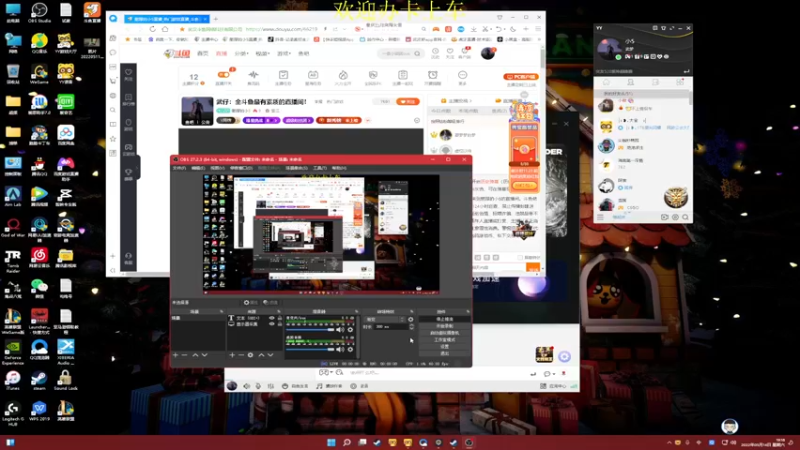
Task: Click the streamer avatar thumbnail on Douyu
Action: tap(197, 111)
